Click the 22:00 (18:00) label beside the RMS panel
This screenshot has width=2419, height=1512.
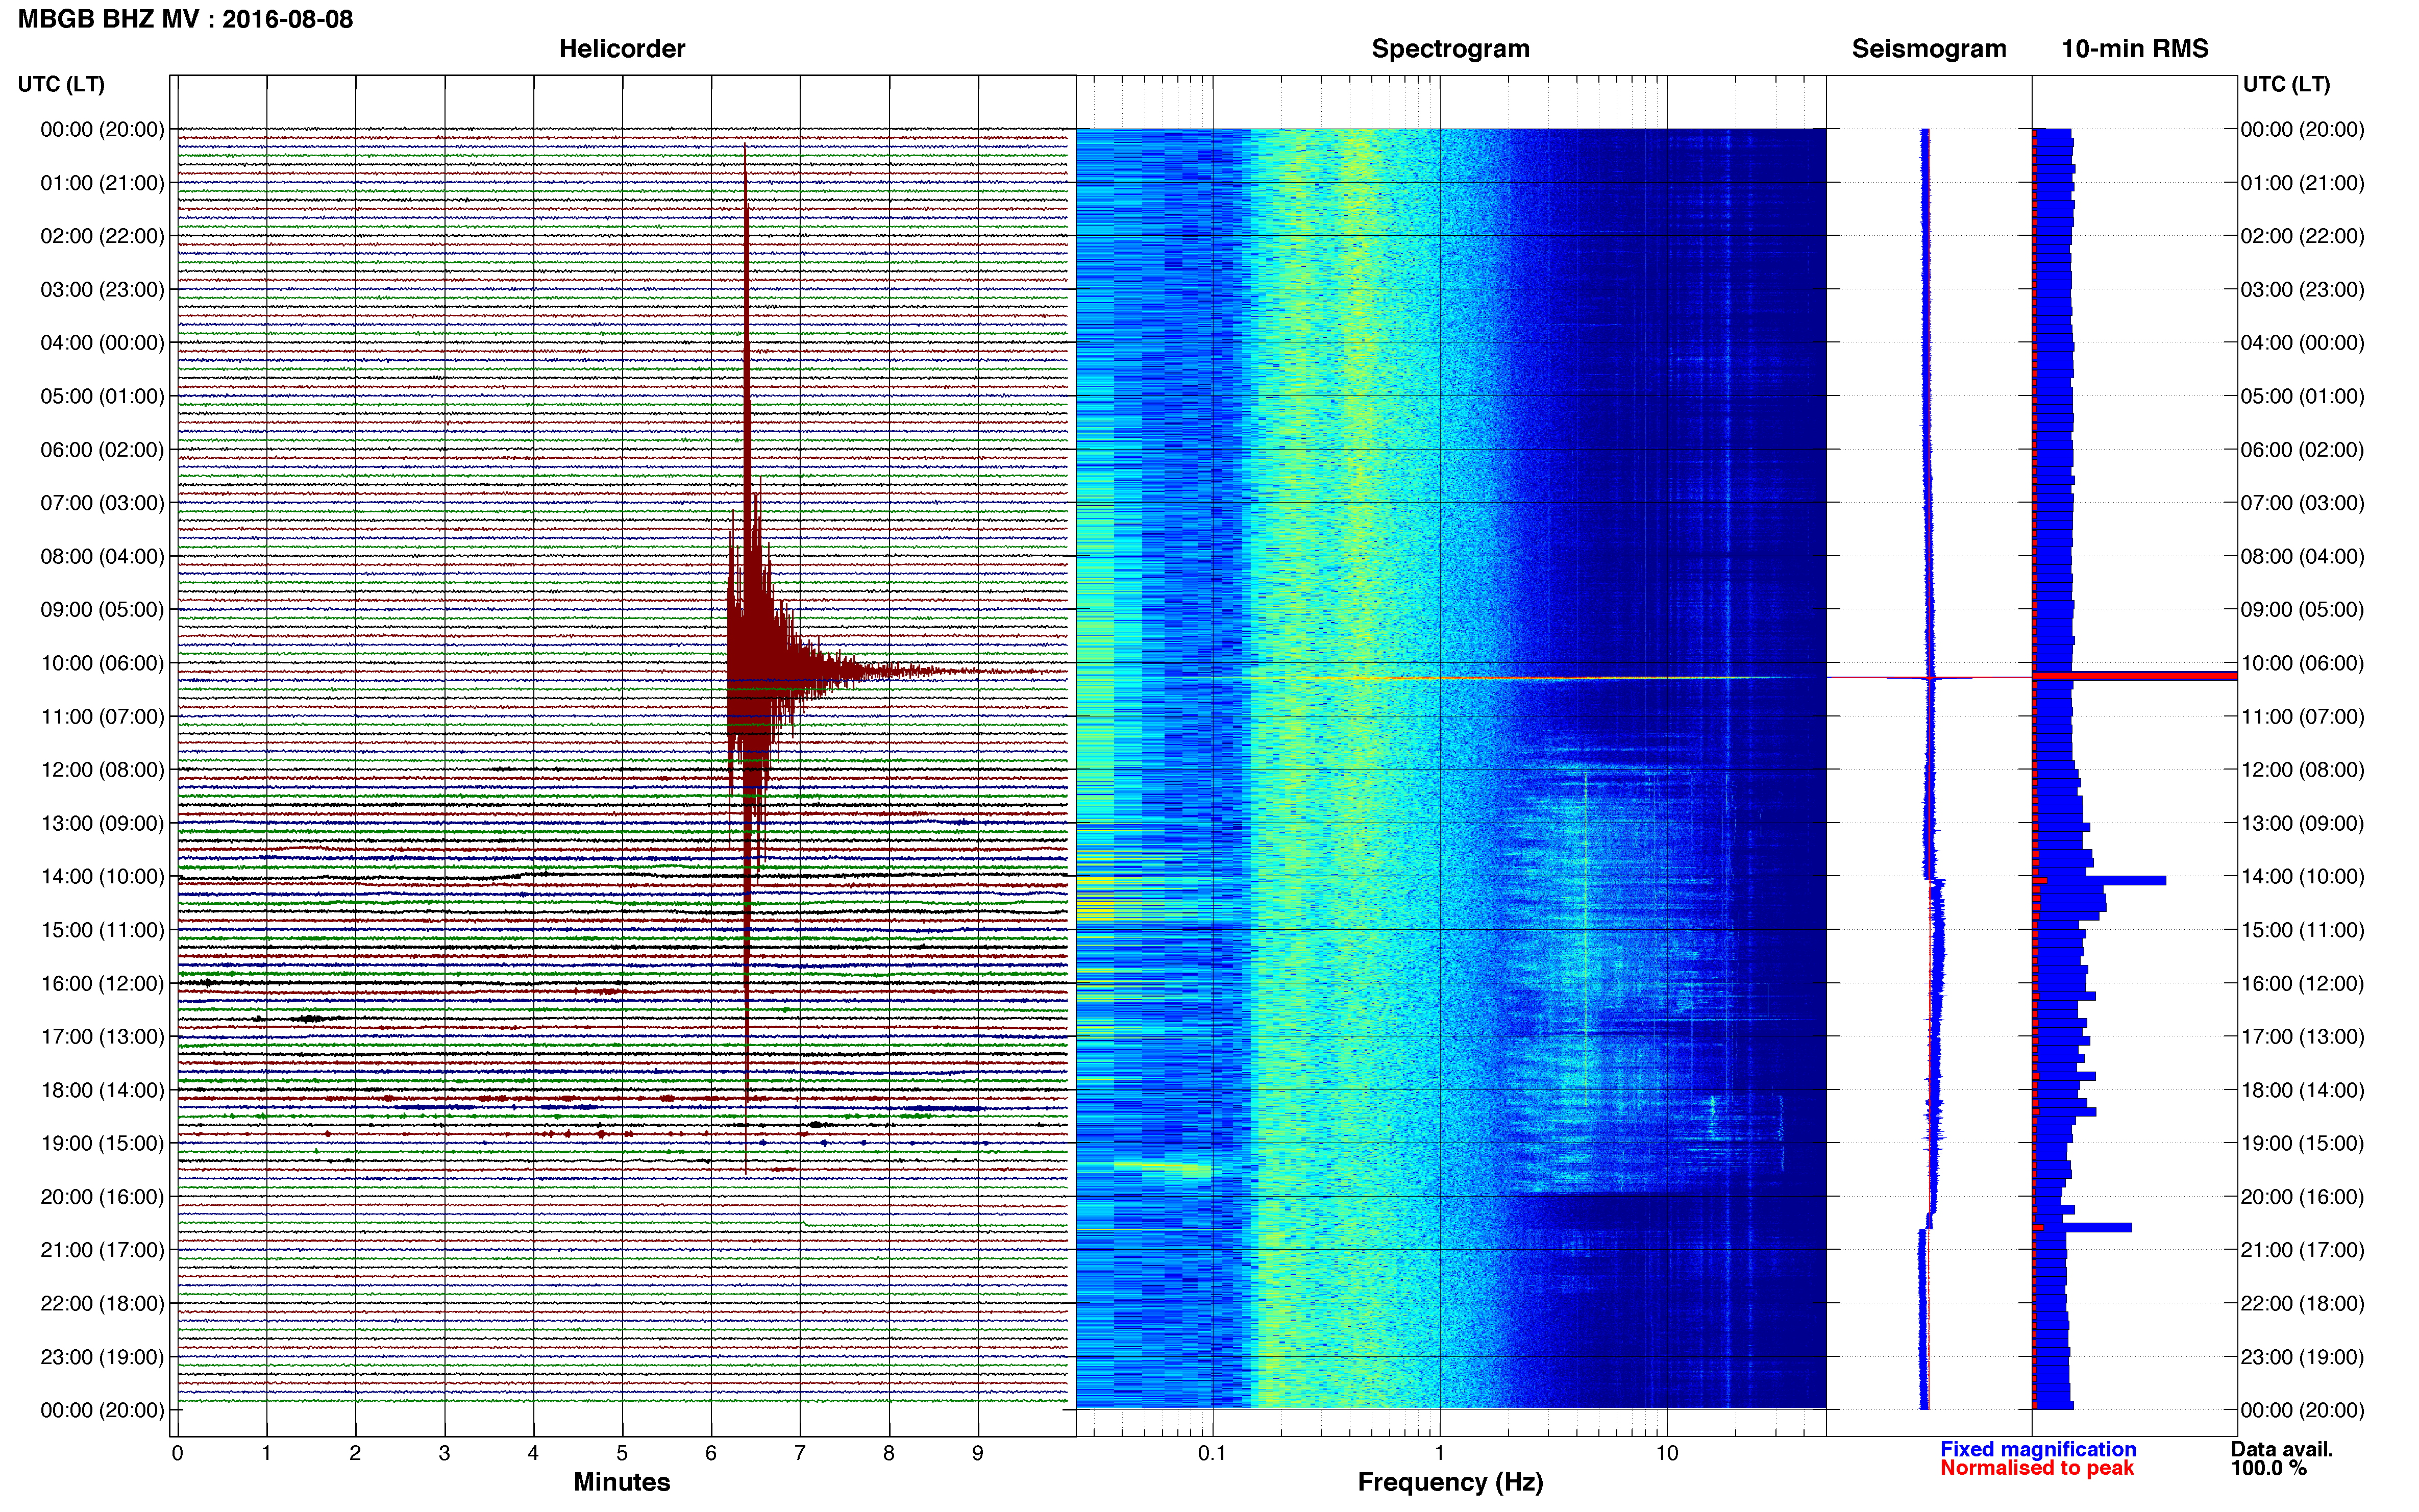pyautogui.click(x=2302, y=1304)
